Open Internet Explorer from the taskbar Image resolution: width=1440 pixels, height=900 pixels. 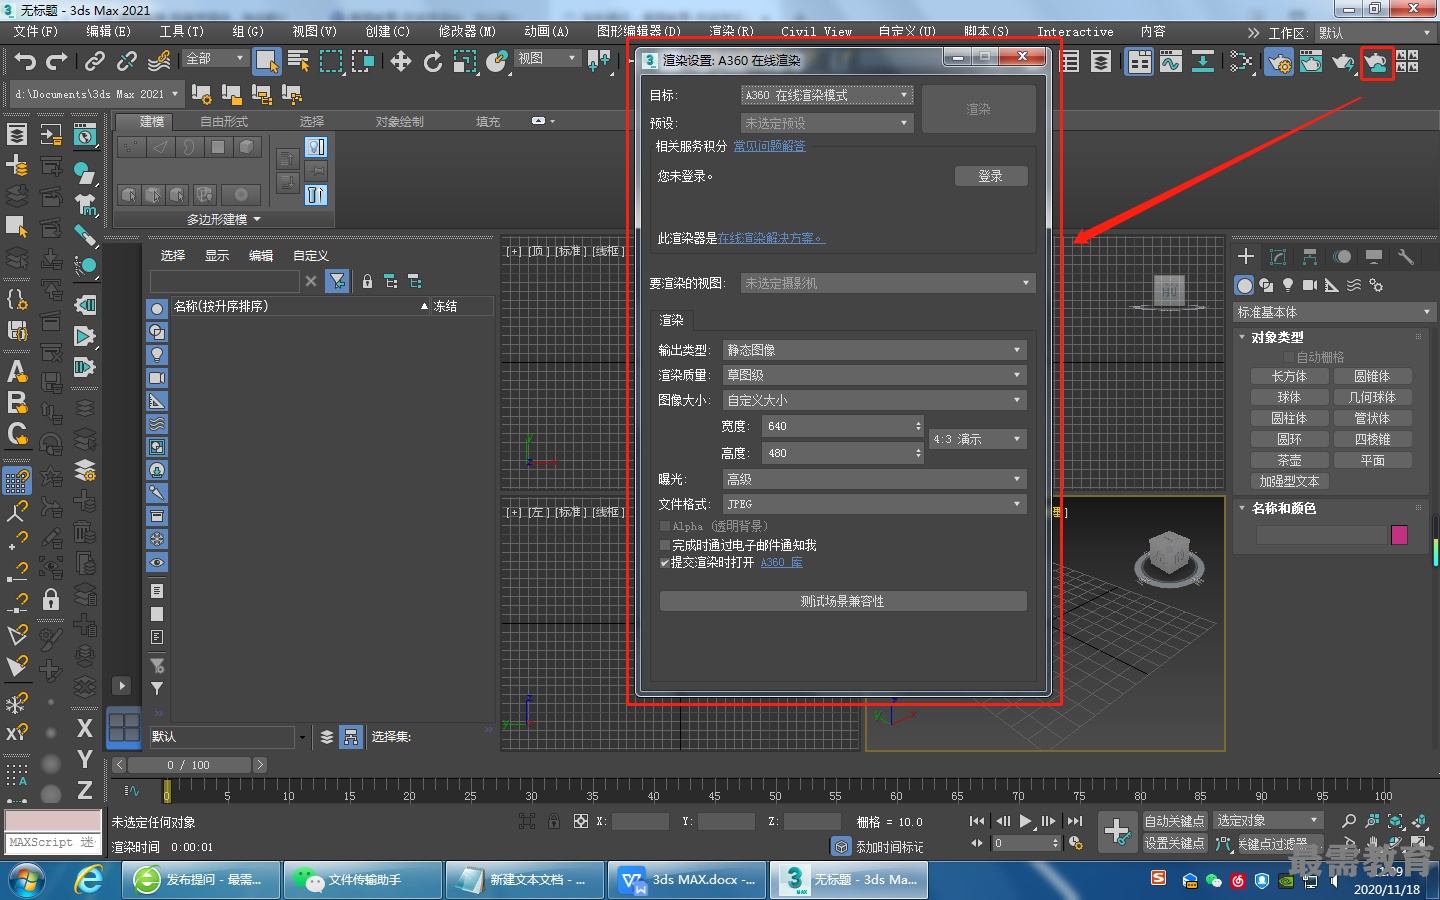pos(89,880)
